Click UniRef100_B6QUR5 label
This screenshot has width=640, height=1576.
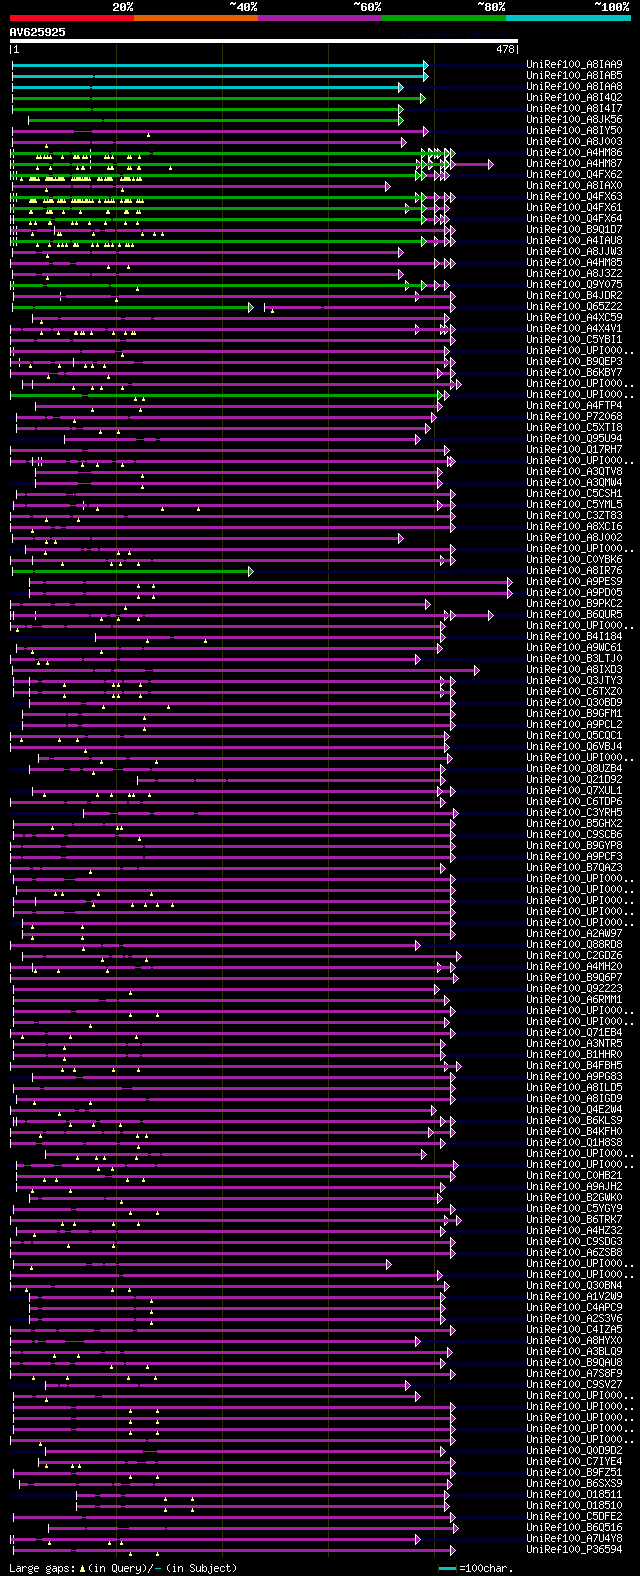(574, 614)
